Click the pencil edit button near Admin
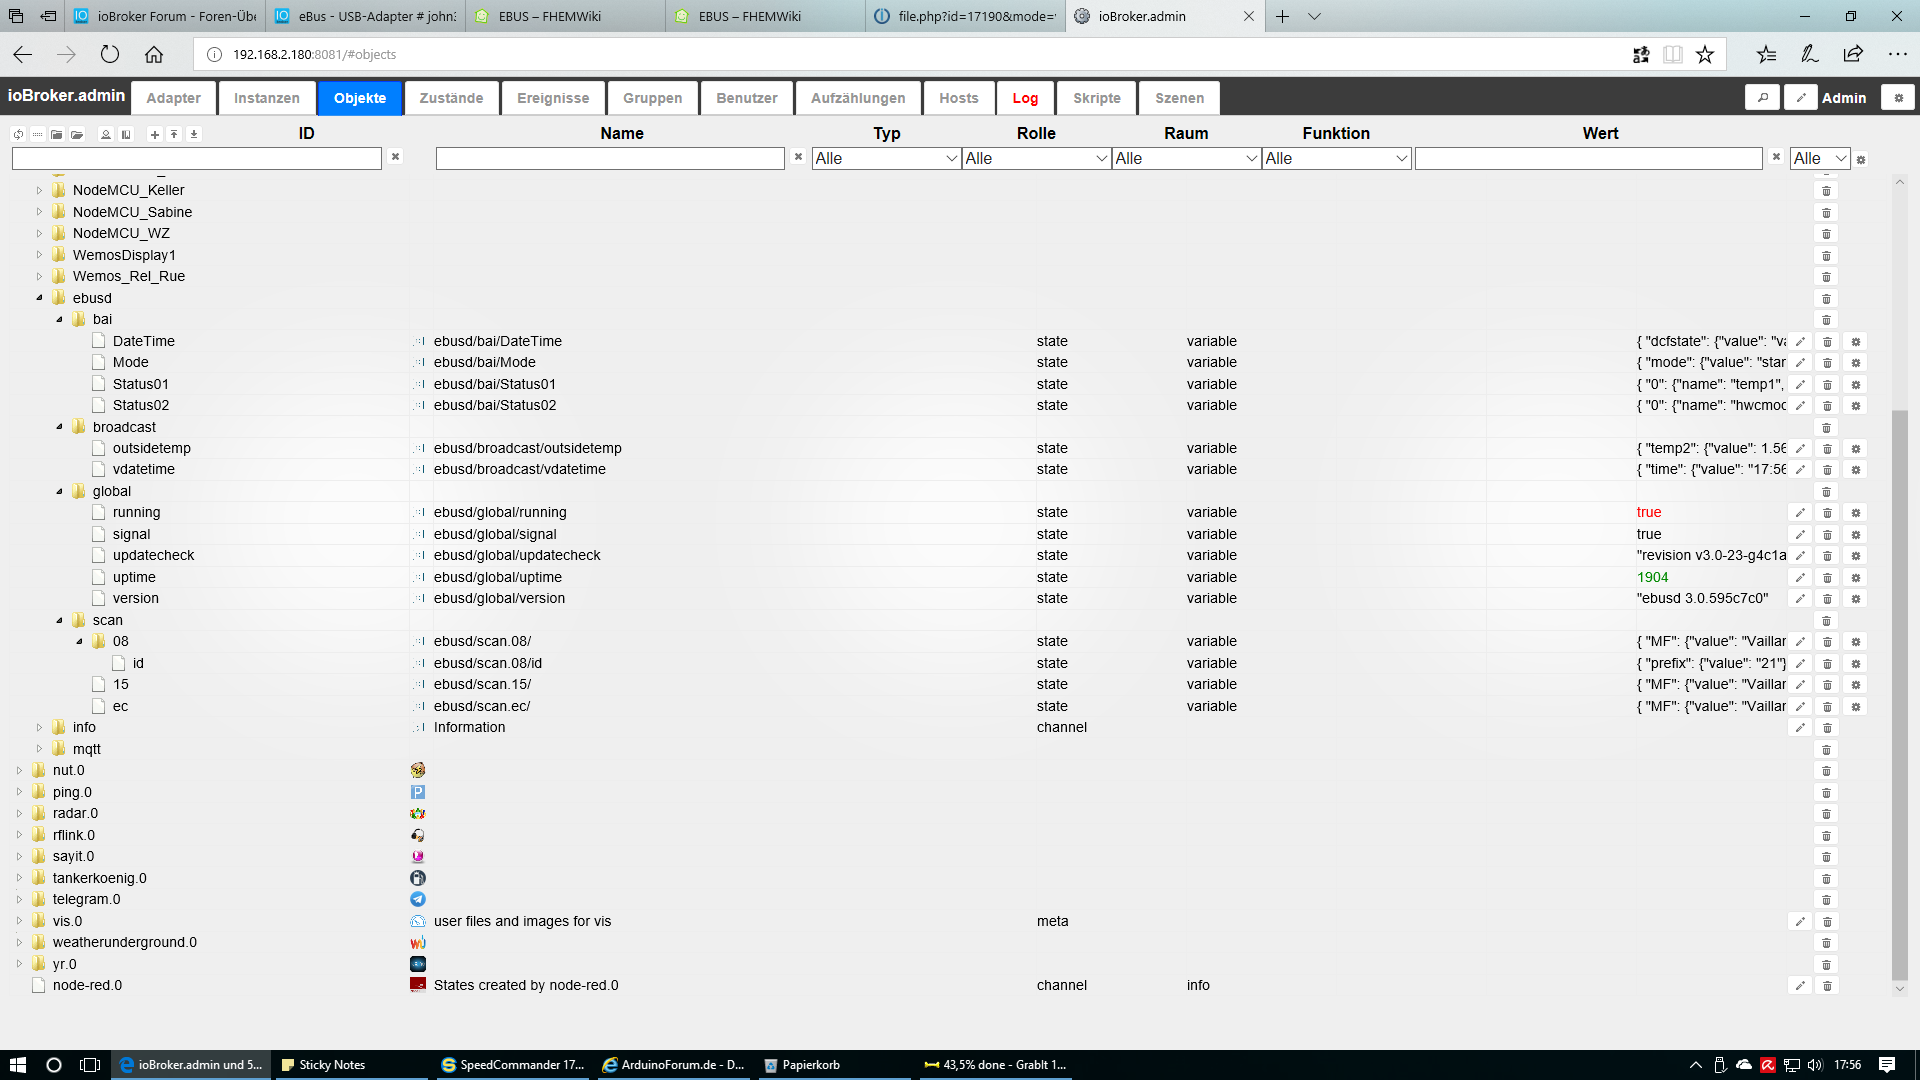This screenshot has width=1920, height=1080. tap(1801, 97)
